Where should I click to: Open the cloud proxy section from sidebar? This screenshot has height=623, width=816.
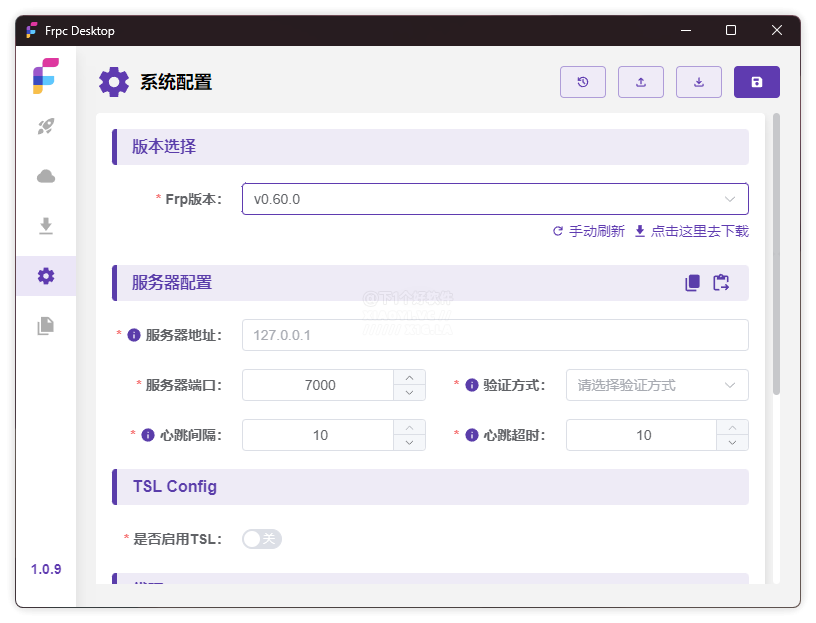(x=45, y=176)
